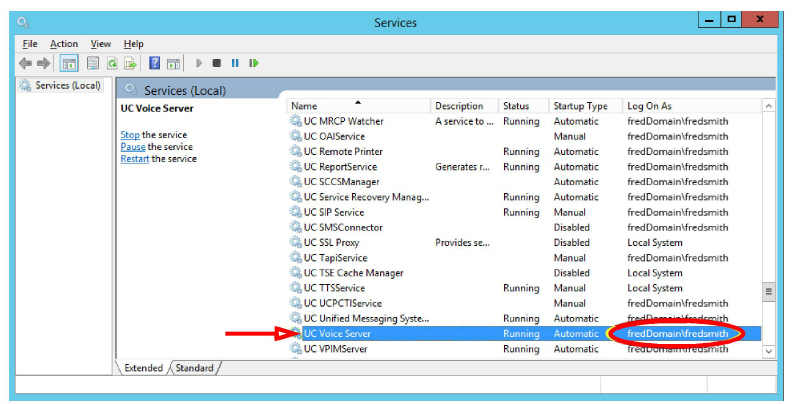Click the UC TTSService gear icon
792x404 pixels.
tap(295, 287)
